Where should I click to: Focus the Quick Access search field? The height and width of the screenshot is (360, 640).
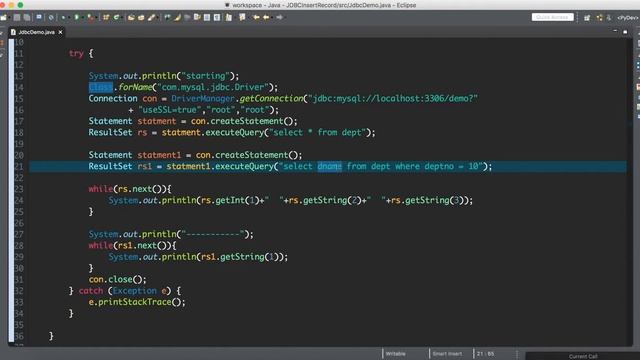coord(553,17)
